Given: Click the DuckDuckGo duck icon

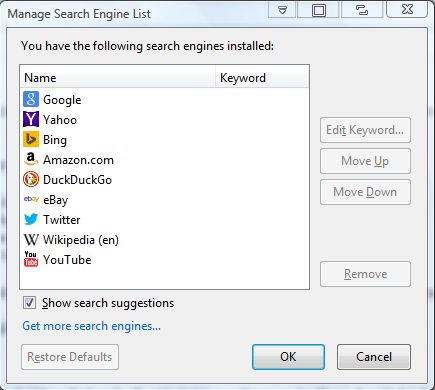Looking at the screenshot, I should 31,179.
